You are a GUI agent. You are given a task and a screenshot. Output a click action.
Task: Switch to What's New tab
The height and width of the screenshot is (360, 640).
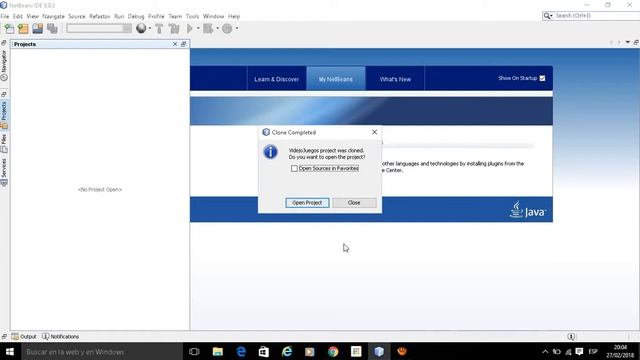pos(395,79)
